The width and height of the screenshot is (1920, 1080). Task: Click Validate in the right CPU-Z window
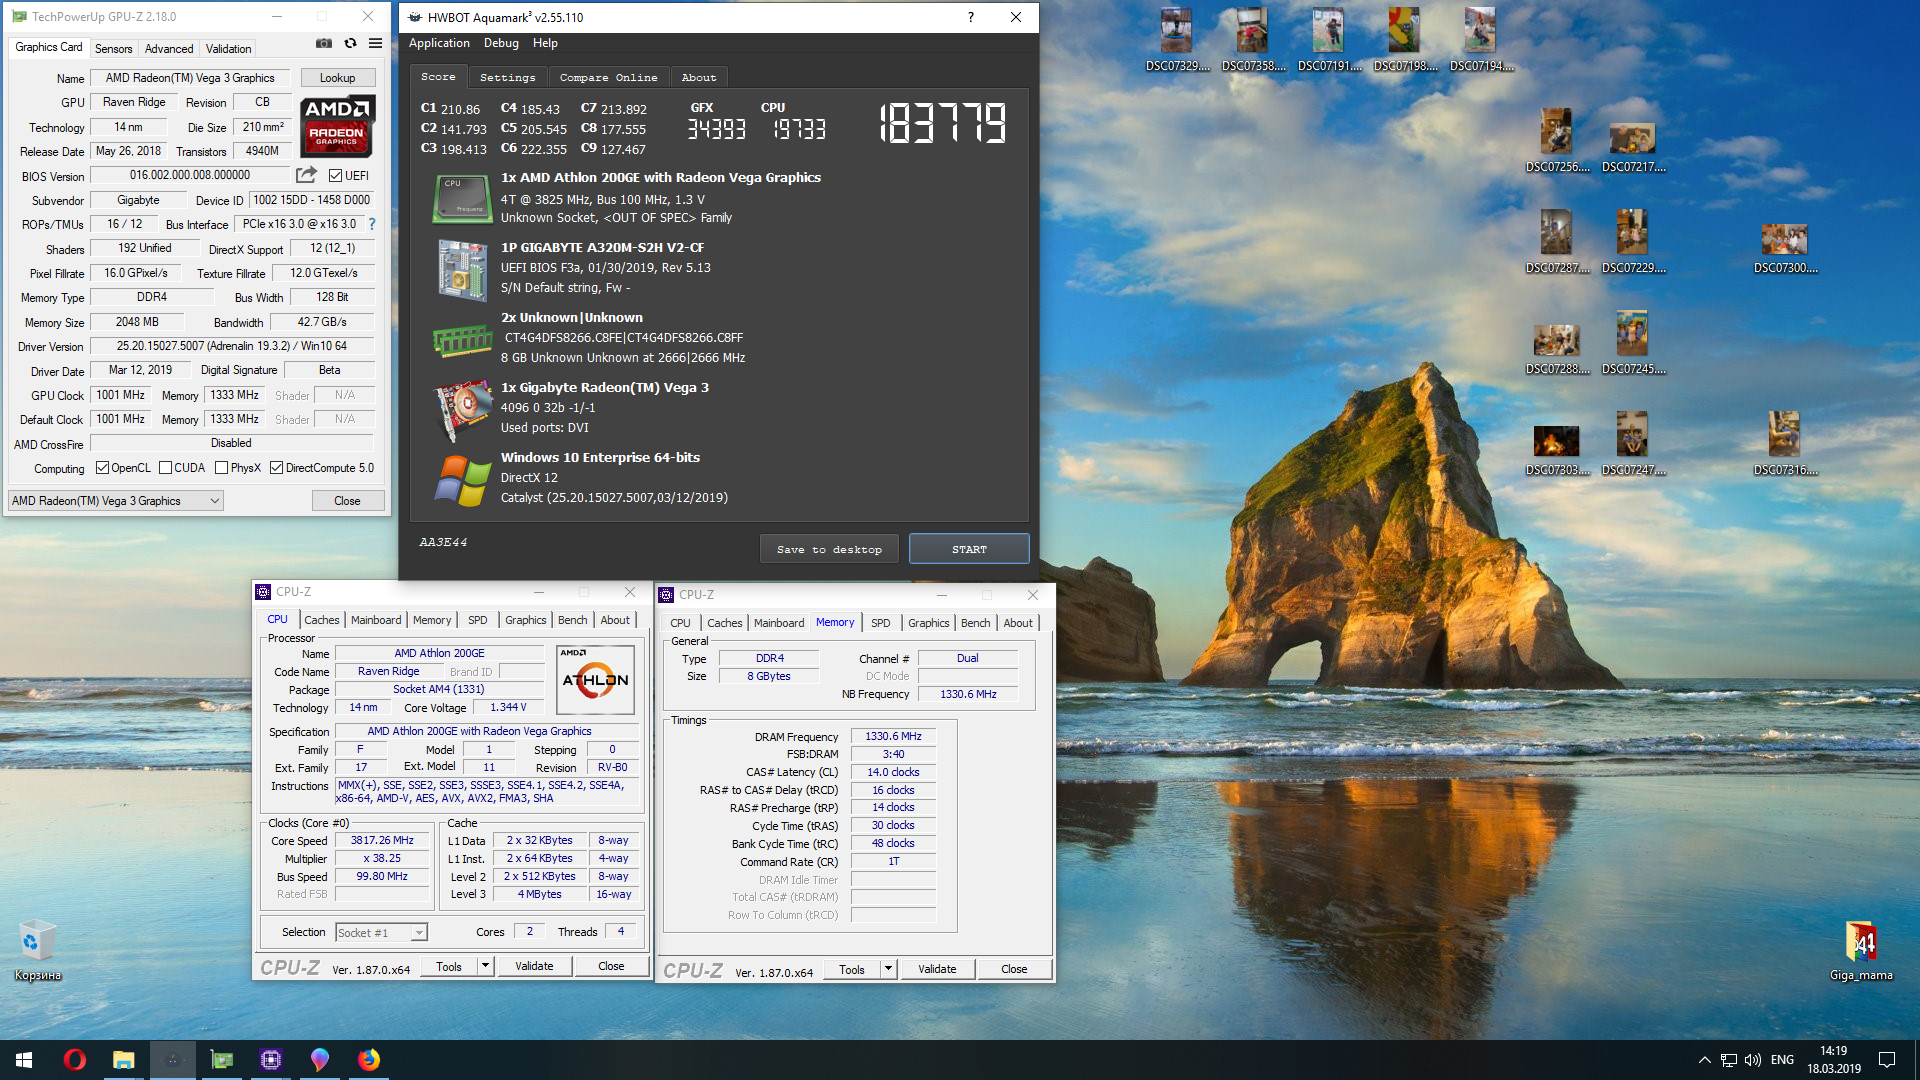click(x=937, y=969)
